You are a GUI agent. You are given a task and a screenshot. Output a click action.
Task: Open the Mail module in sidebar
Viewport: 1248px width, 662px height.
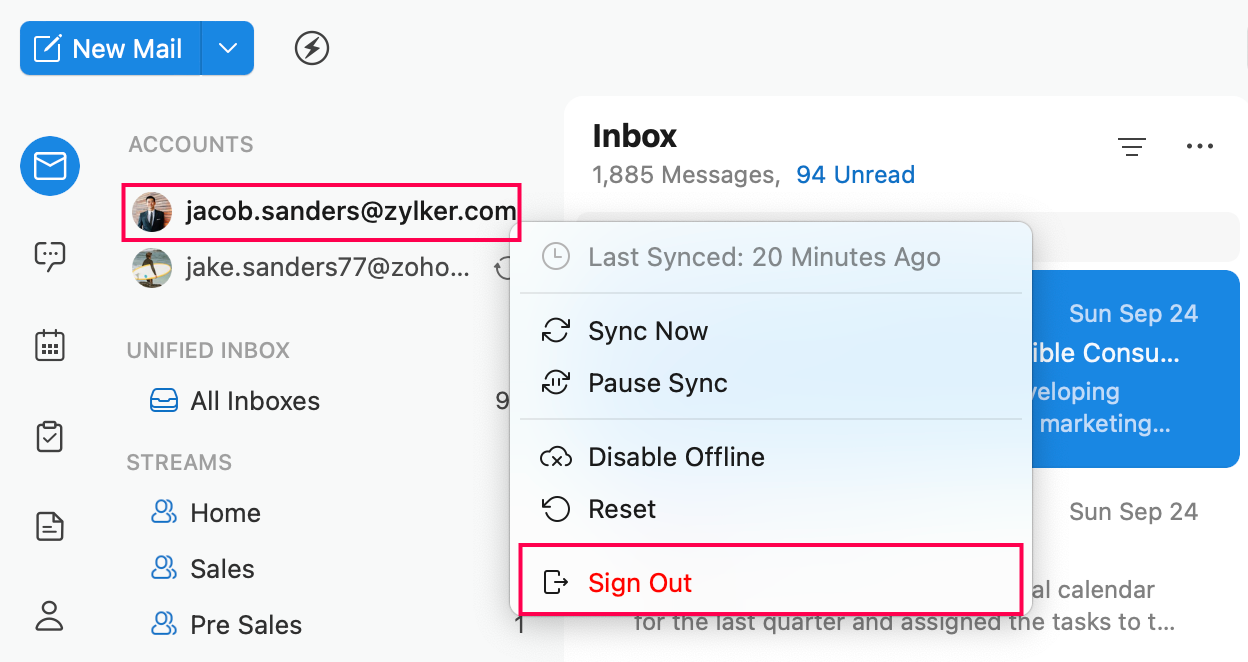[x=50, y=166]
